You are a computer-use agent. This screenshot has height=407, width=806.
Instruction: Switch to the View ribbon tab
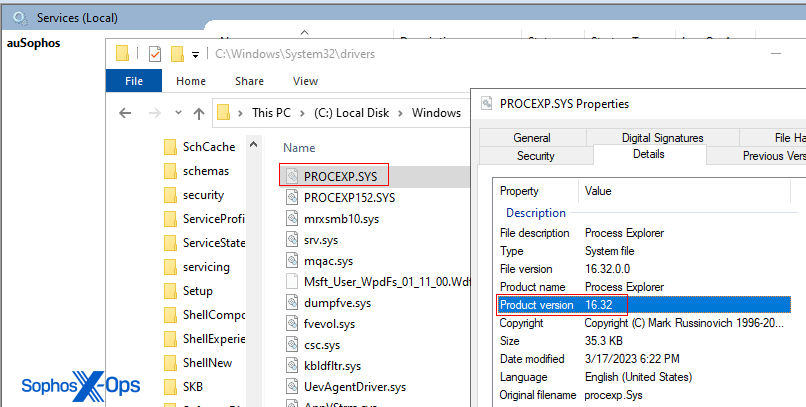tap(305, 81)
